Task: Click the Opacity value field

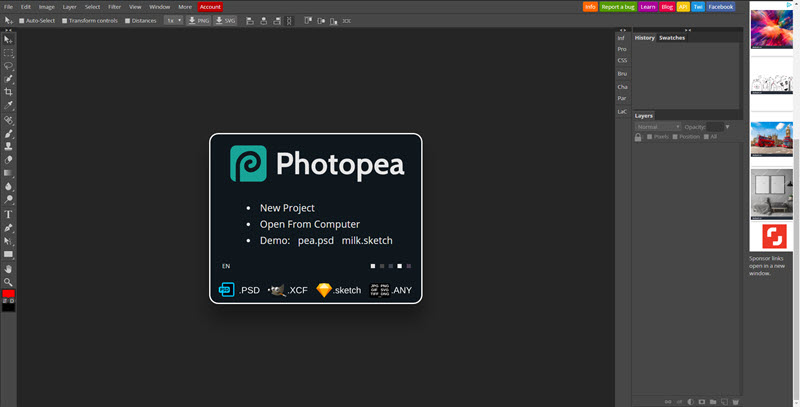Action: point(715,127)
